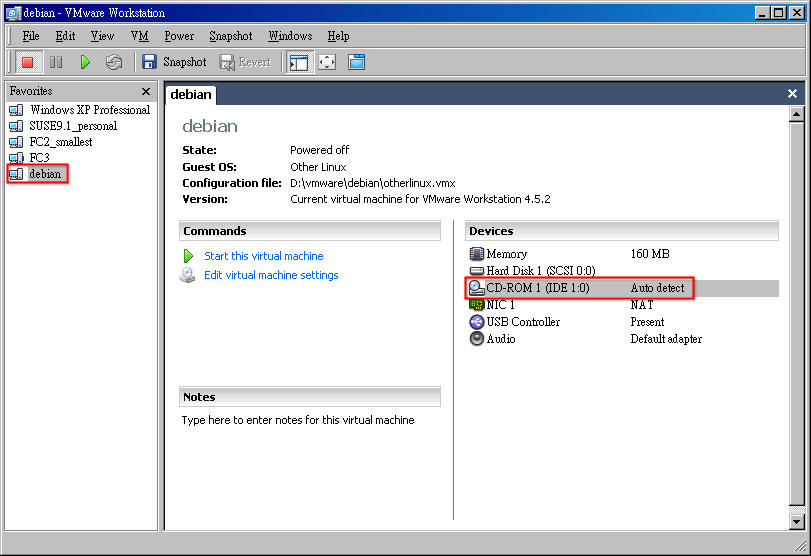Click the debian tab
Viewport: 811px width, 556px height.
[x=191, y=94]
